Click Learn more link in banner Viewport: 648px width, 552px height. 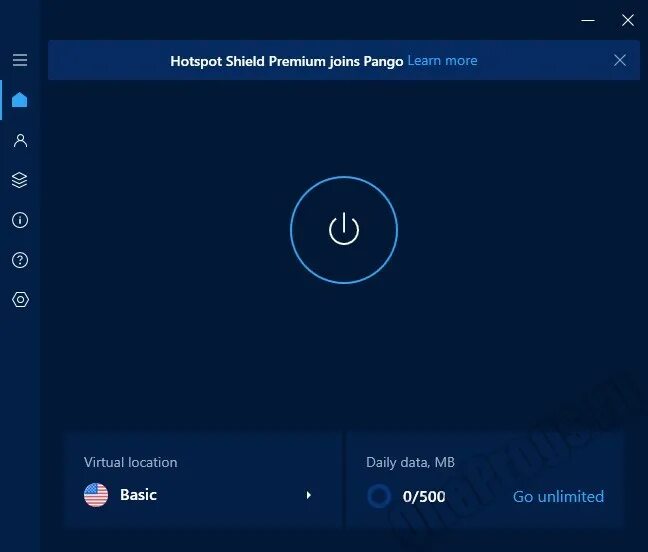[x=442, y=61]
